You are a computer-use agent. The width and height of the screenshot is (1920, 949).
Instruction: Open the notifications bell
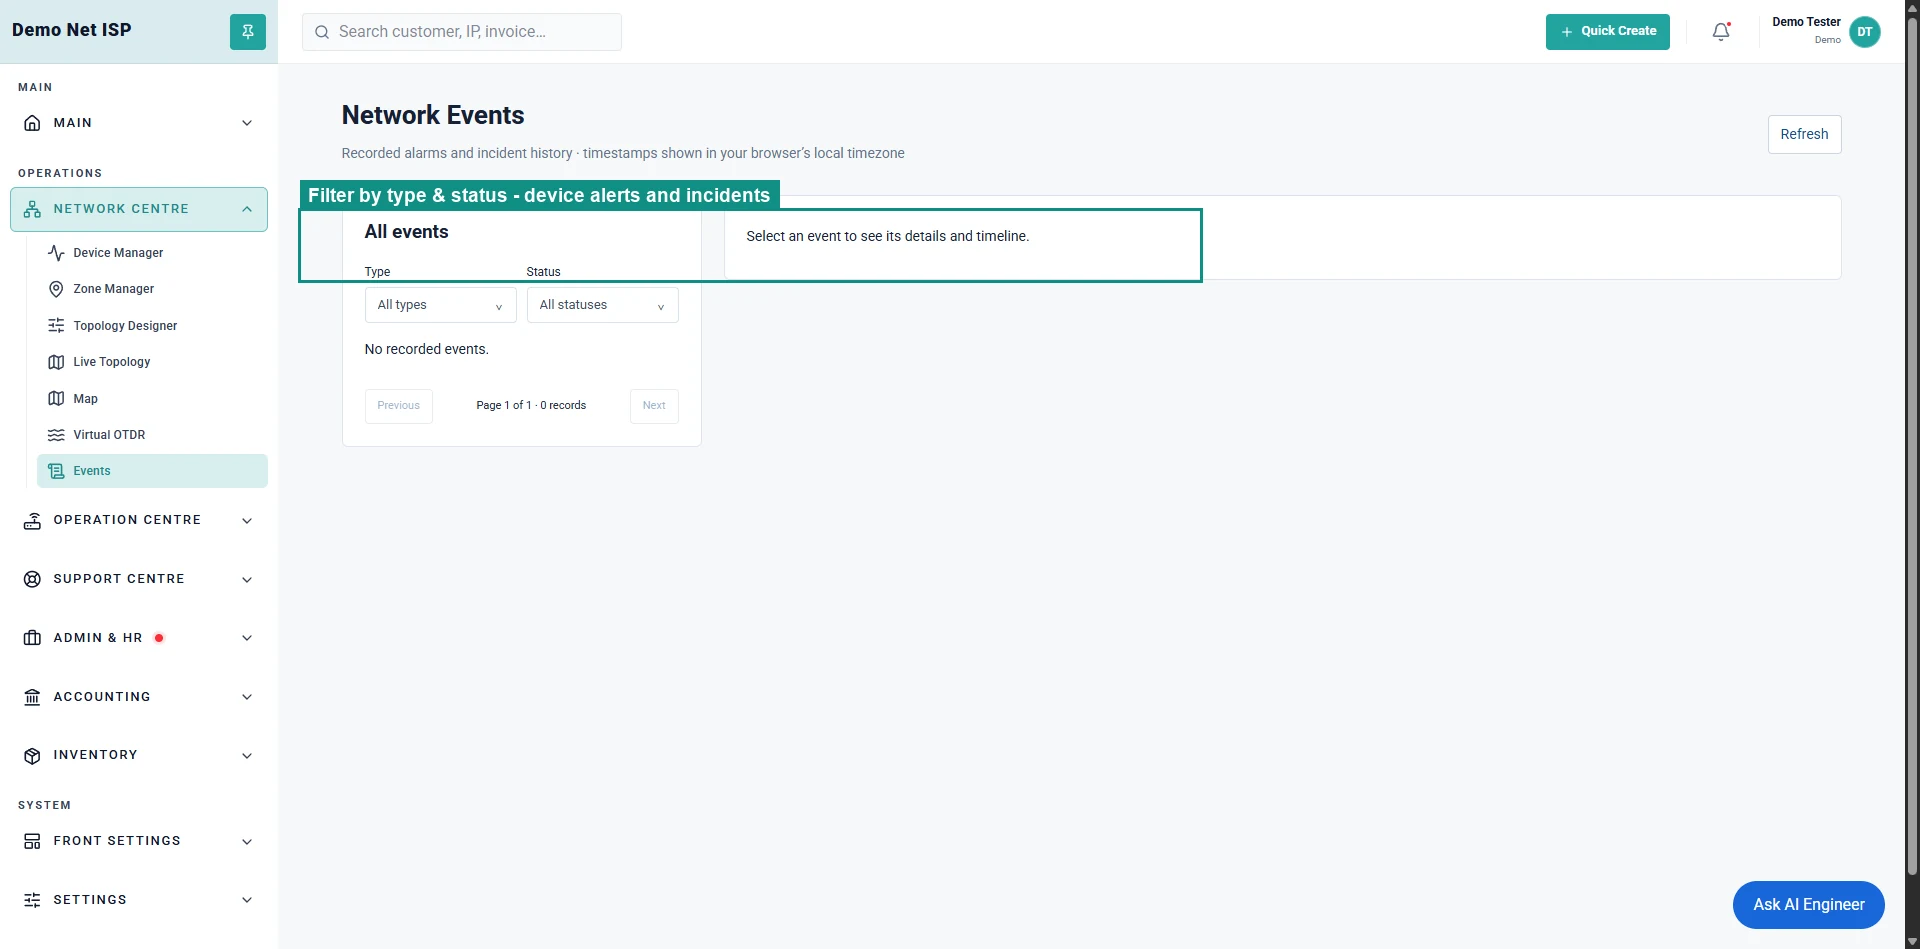point(1721,32)
